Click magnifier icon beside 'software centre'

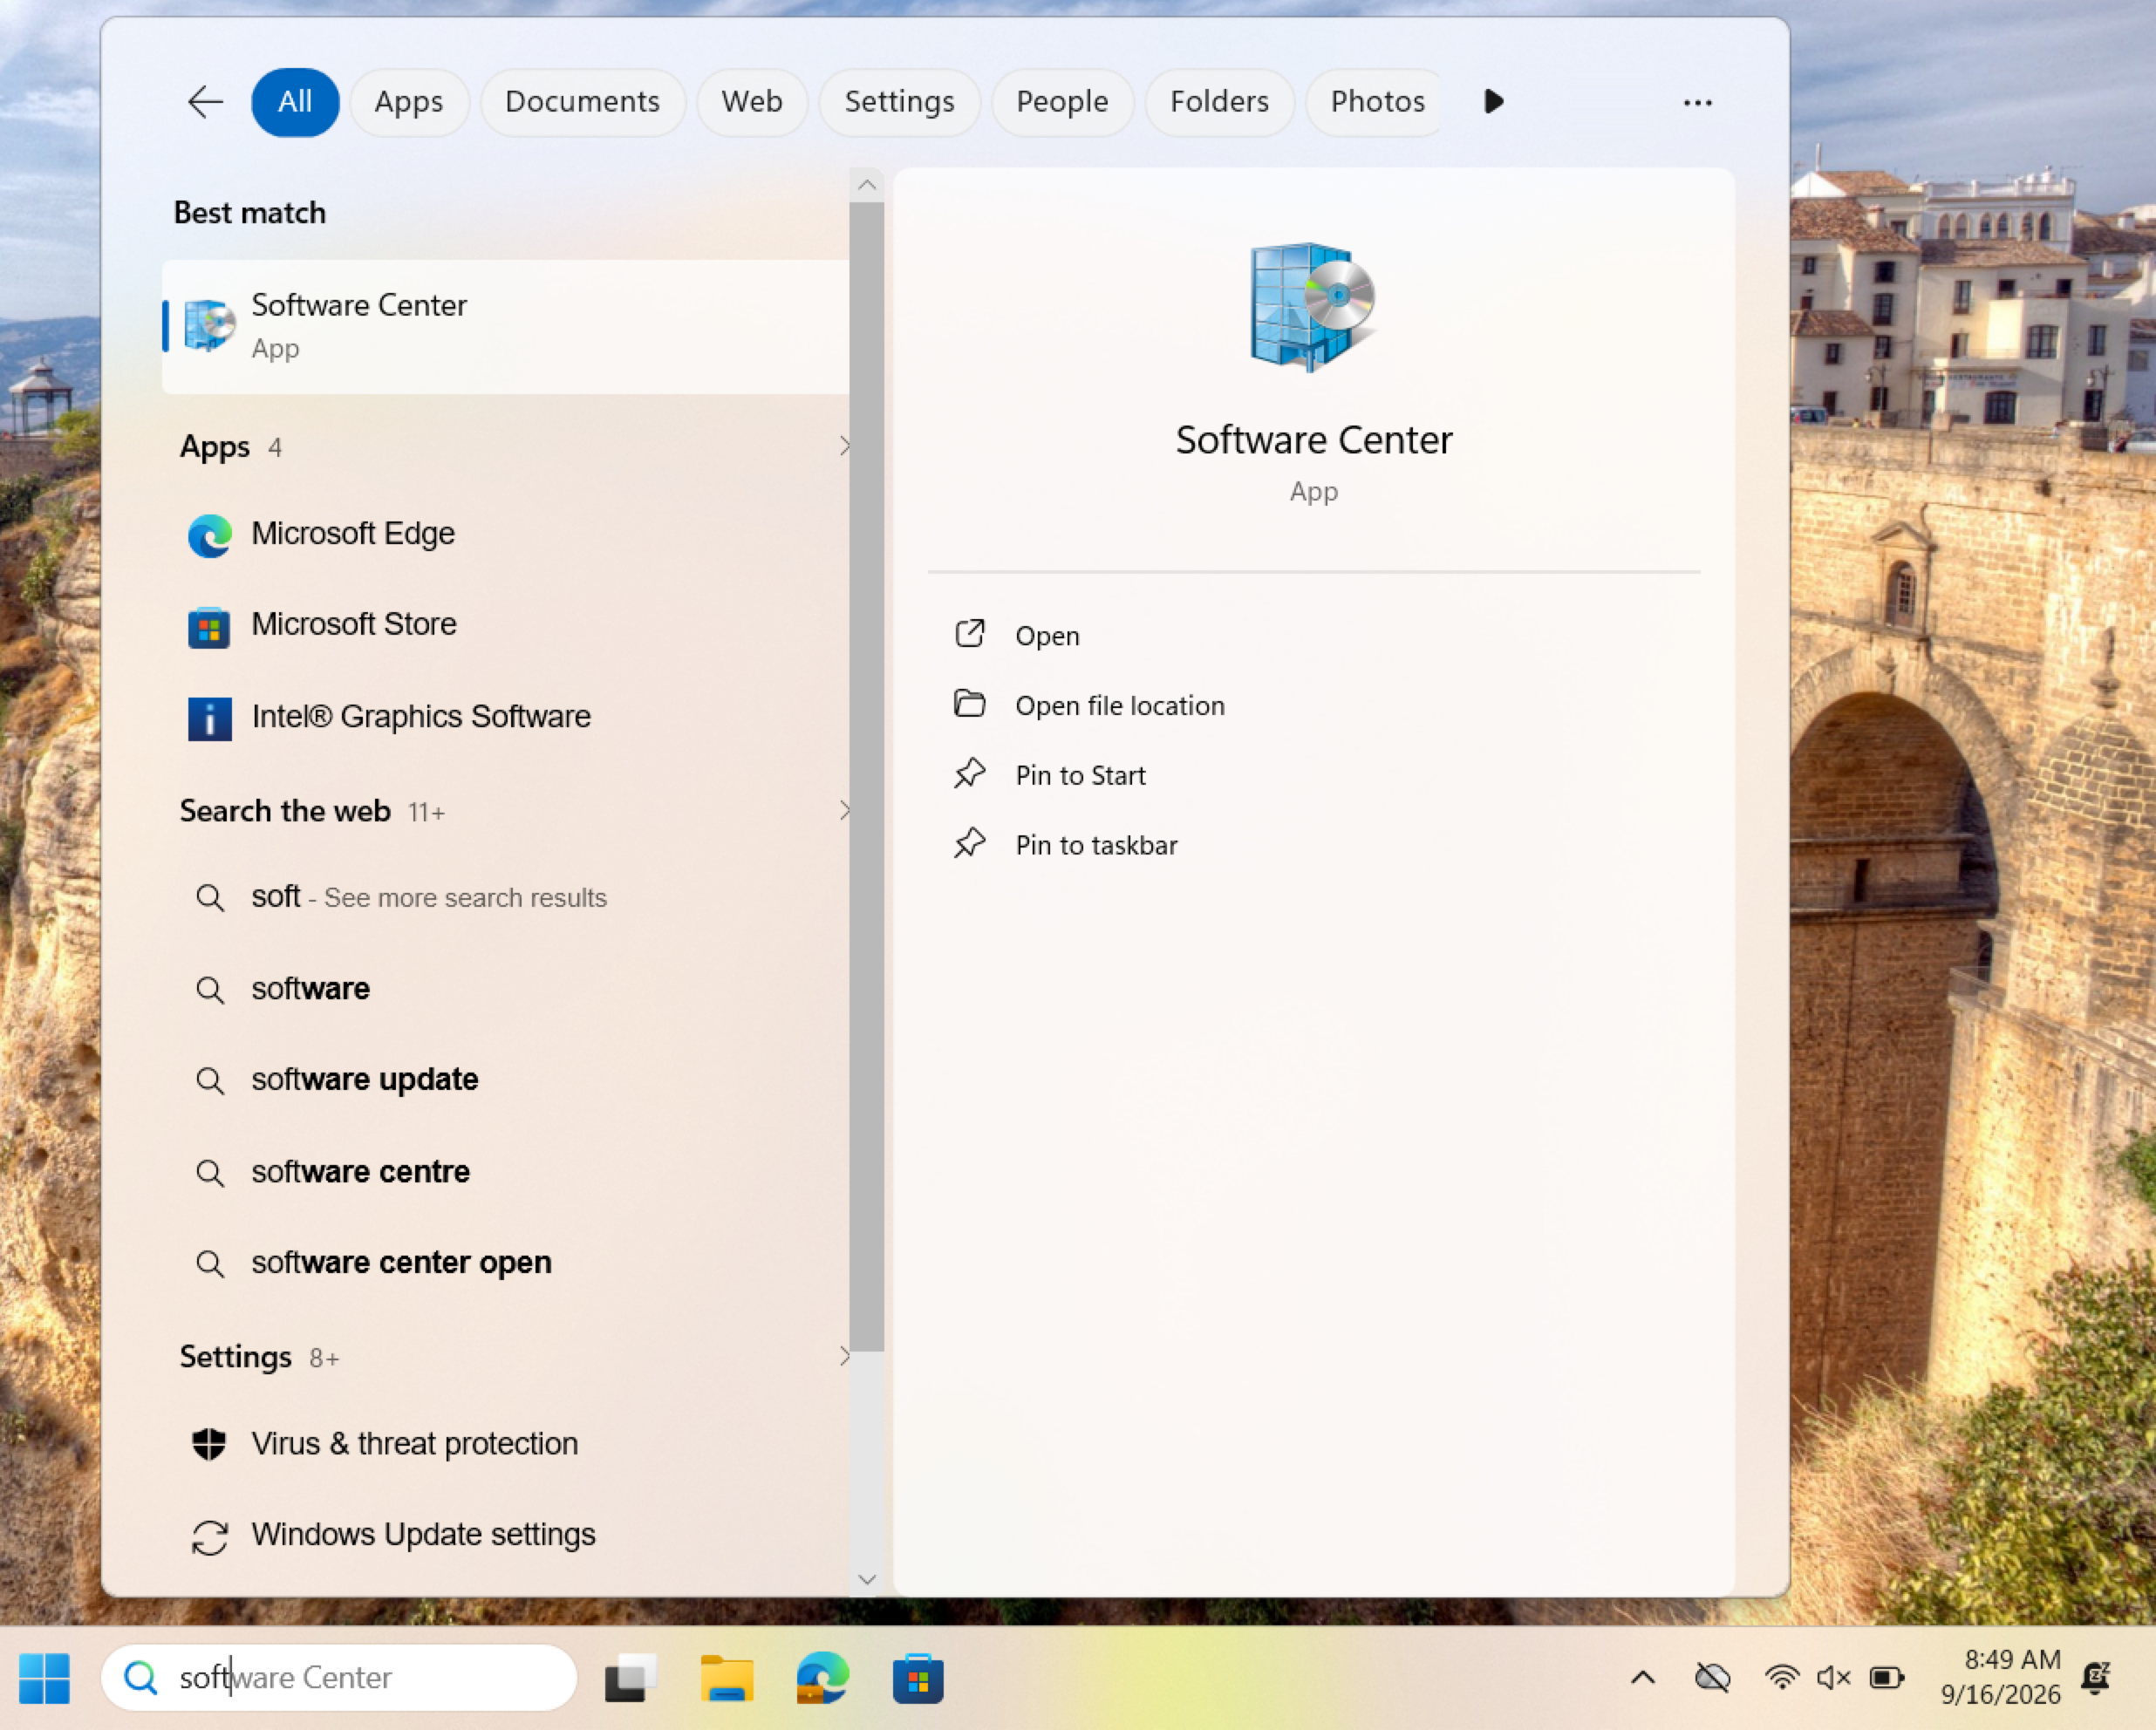tap(210, 1173)
